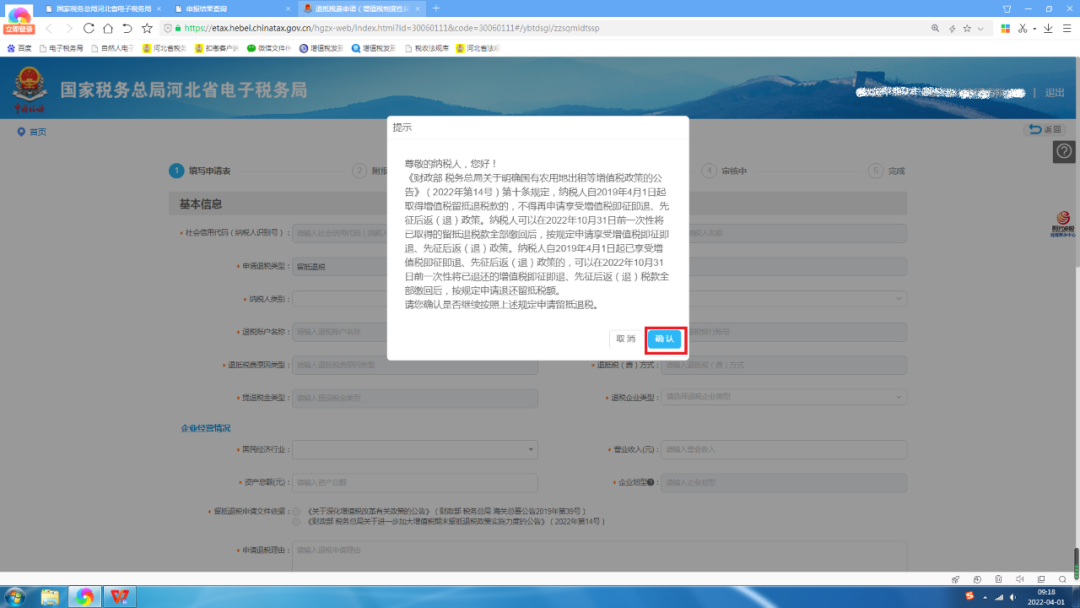Go forward with the browser forward arrow
This screenshot has height=608, width=1080.
[69, 28]
